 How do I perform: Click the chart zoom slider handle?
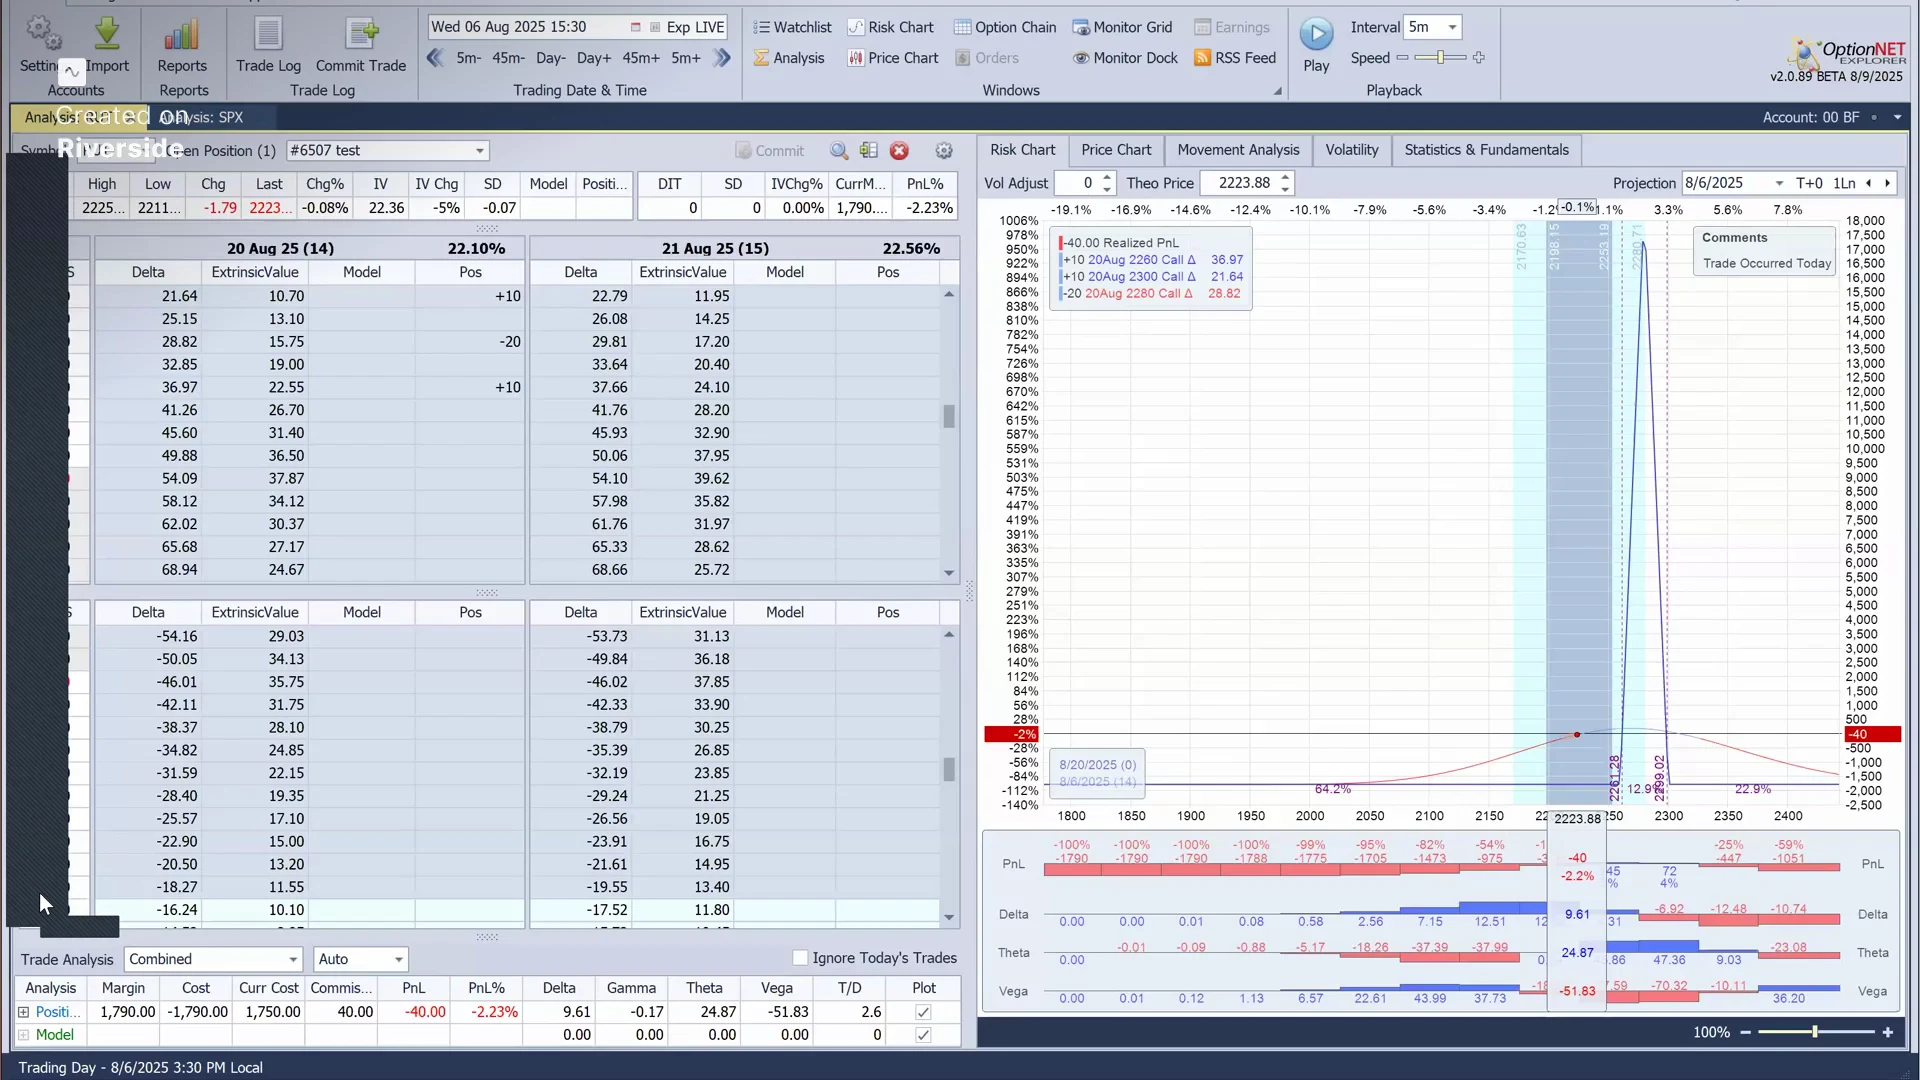click(x=1814, y=1032)
